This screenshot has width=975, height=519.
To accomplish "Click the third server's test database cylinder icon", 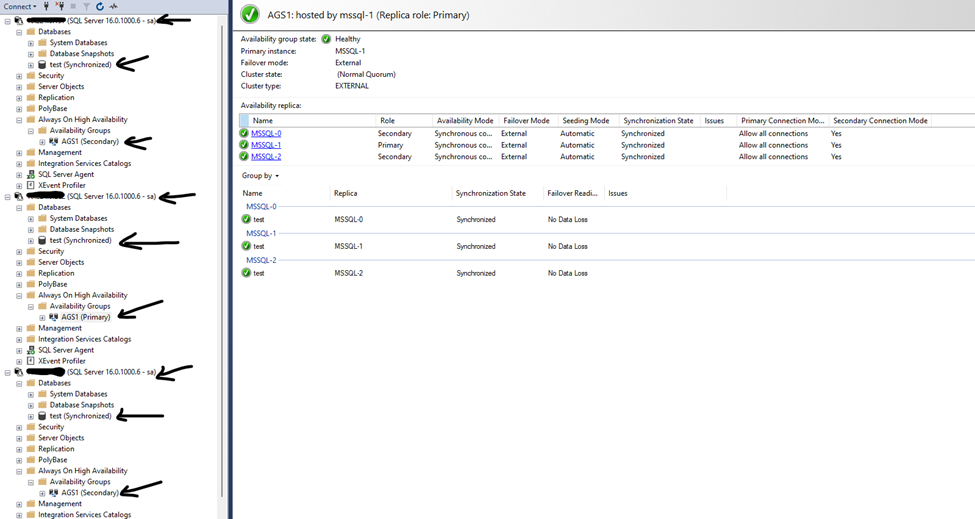I will coord(42,416).
